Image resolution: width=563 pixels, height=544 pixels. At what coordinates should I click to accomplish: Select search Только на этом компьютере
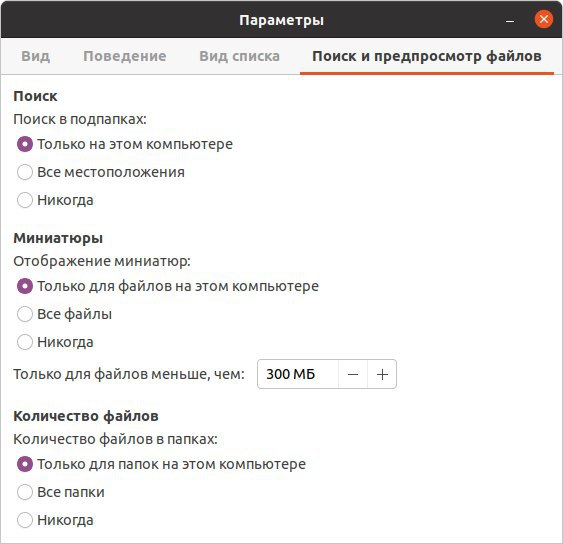pyautogui.click(x=125, y=144)
